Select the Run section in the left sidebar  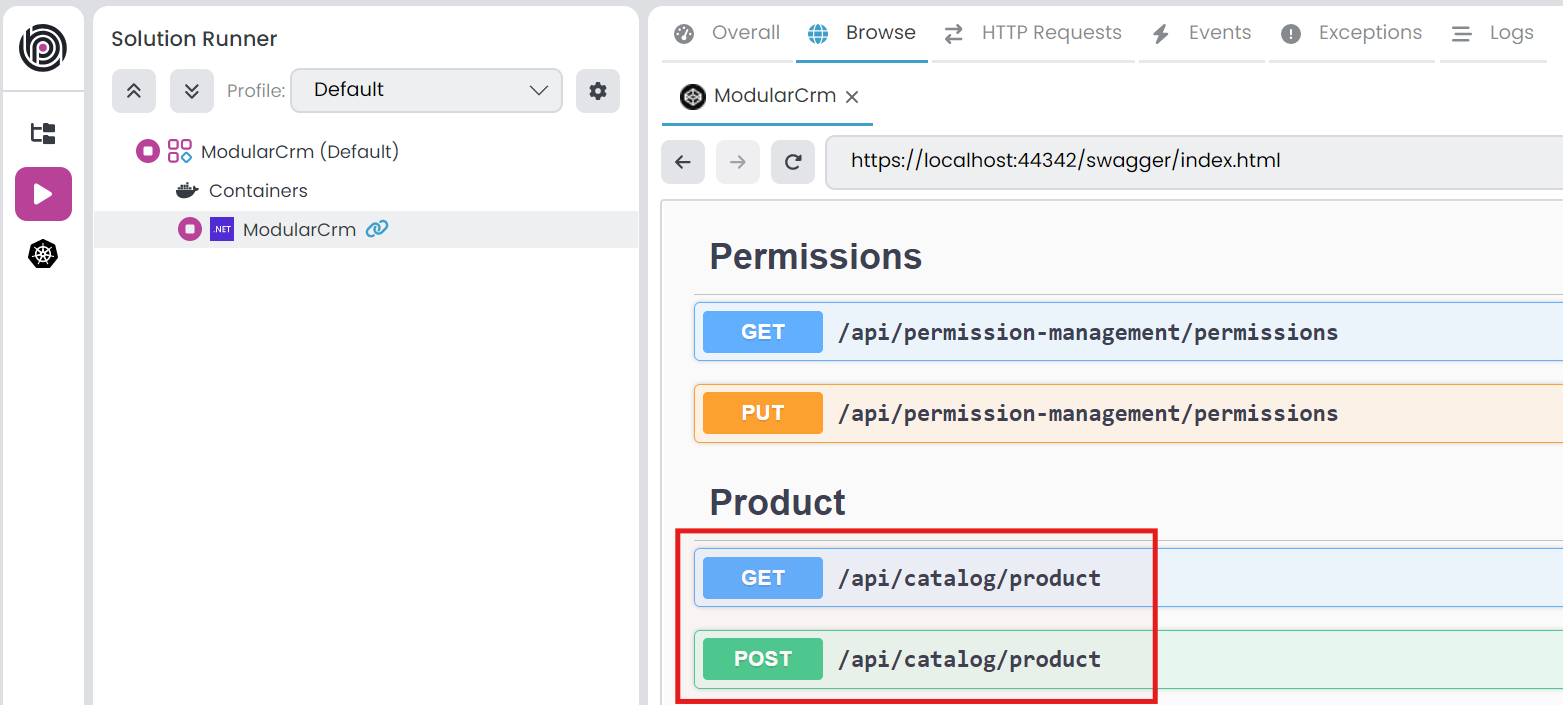click(43, 193)
